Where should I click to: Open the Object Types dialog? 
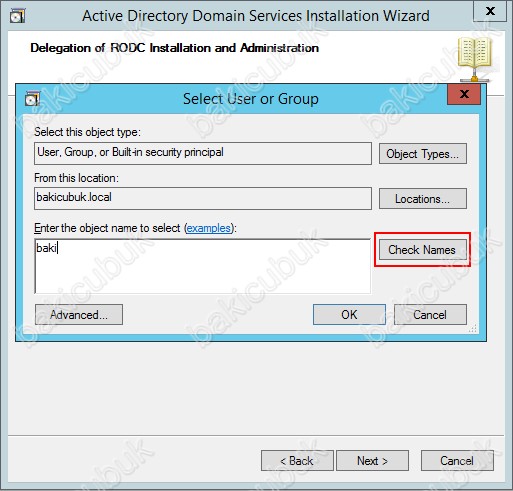tap(422, 154)
